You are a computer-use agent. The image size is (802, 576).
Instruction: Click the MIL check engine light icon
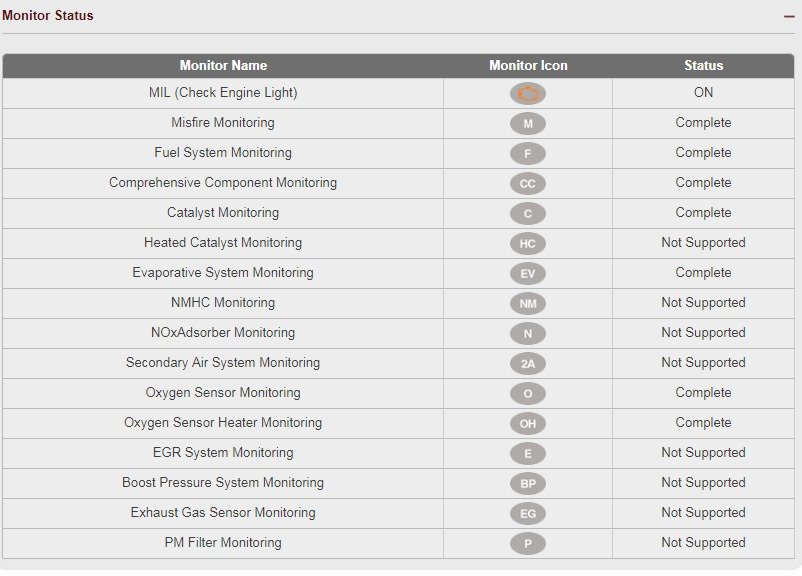pyautogui.click(x=528, y=94)
